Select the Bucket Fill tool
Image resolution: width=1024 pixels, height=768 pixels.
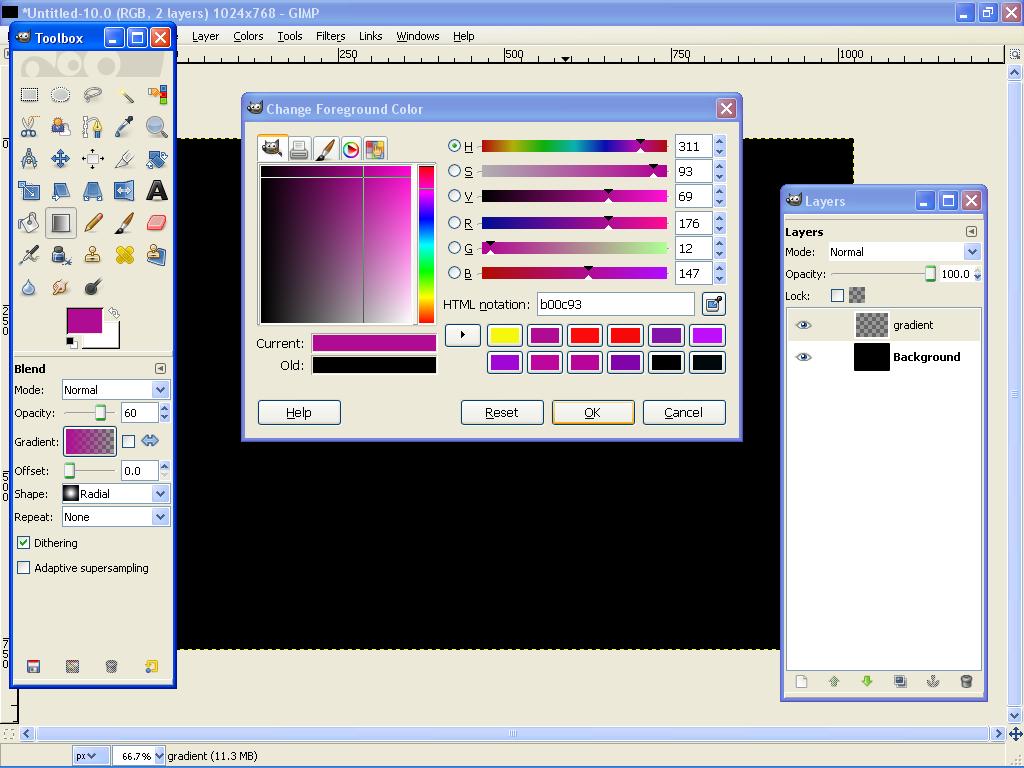(29, 223)
